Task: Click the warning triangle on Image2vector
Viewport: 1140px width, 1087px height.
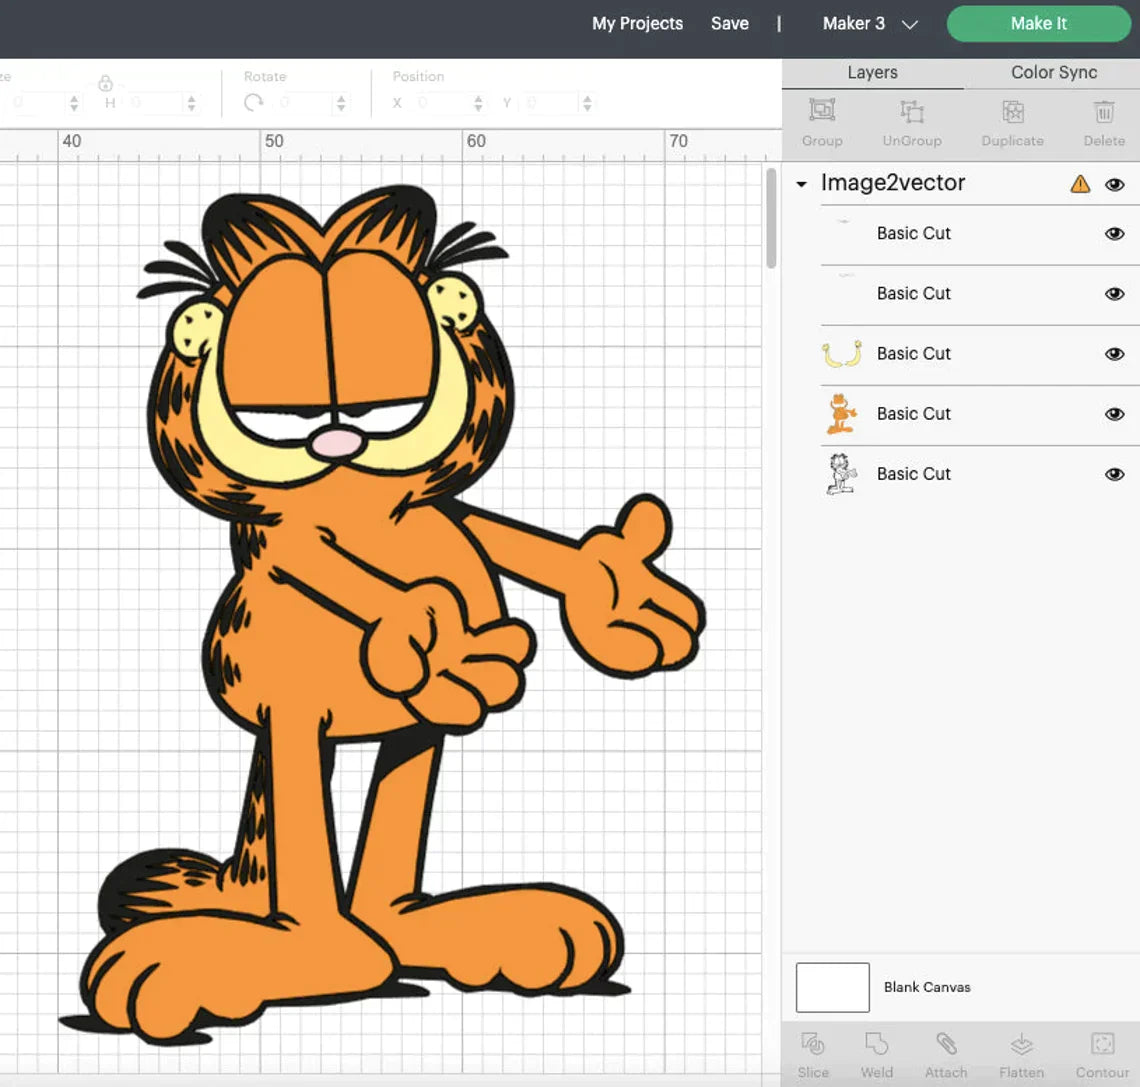Action: (1080, 184)
